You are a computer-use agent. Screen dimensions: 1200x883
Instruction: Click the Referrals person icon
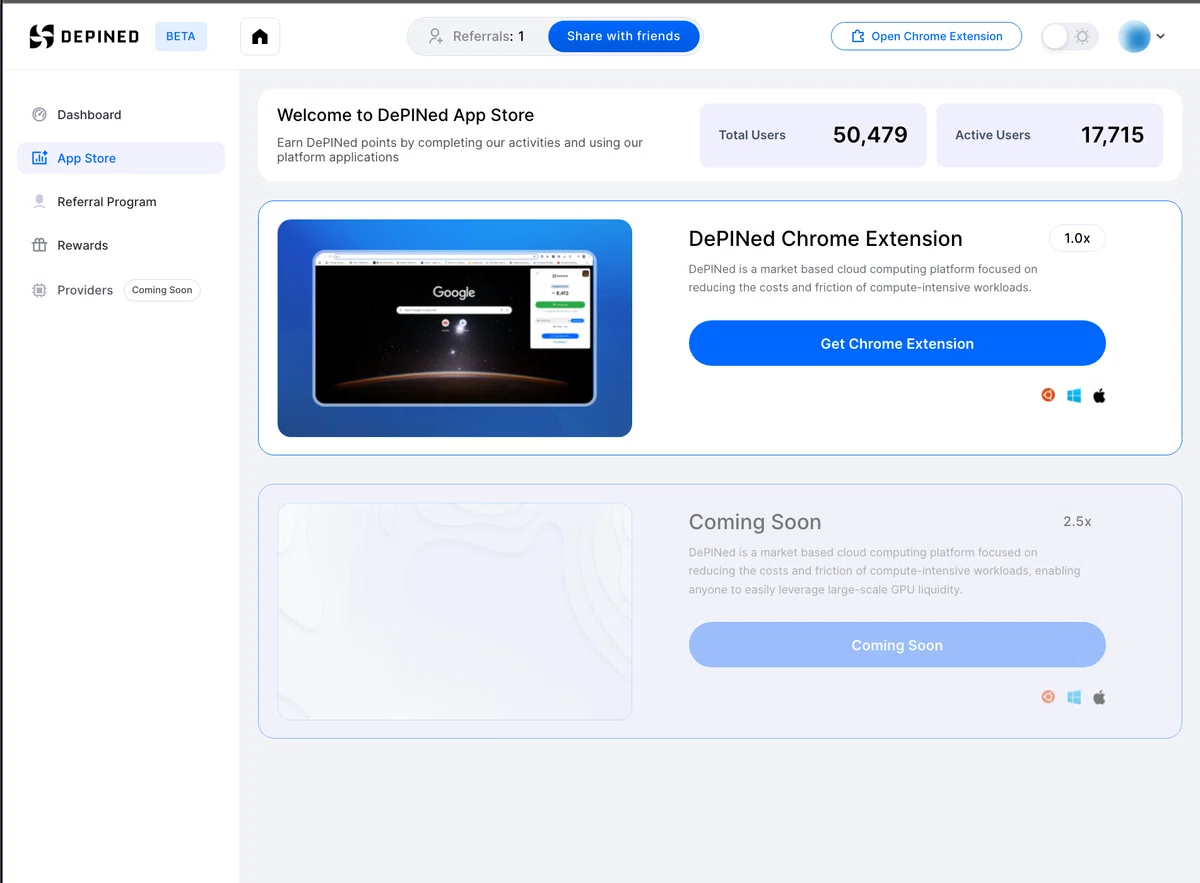435,36
